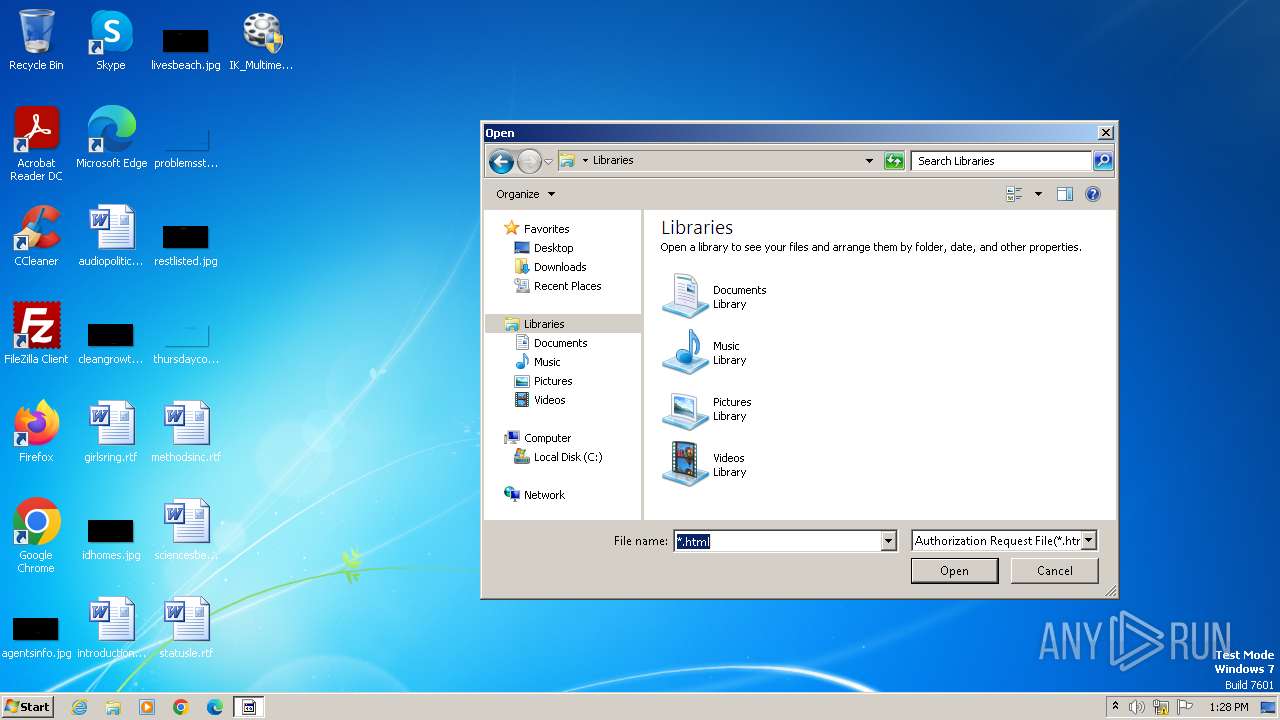Launch Internet Explorer from taskbar
The image size is (1280, 720).
[x=79, y=707]
